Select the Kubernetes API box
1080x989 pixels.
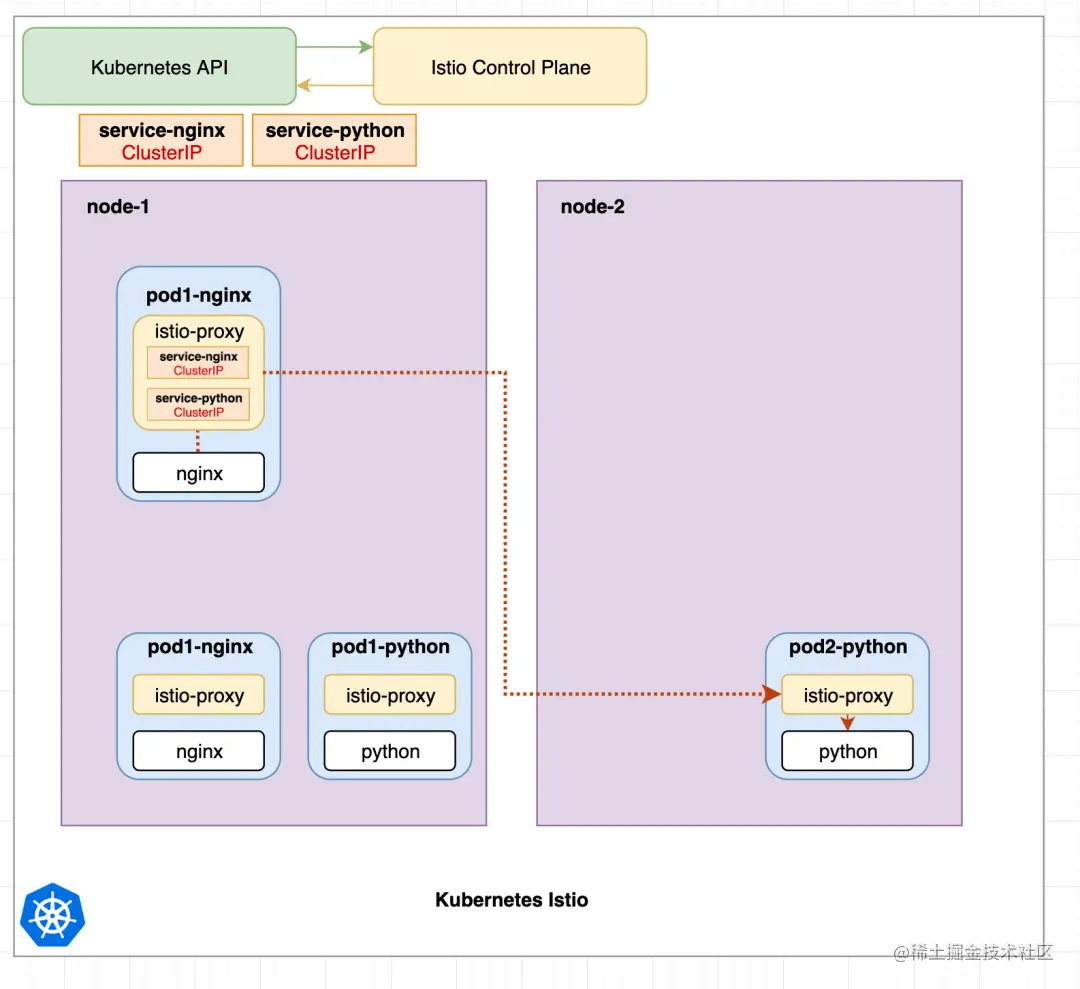[159, 66]
